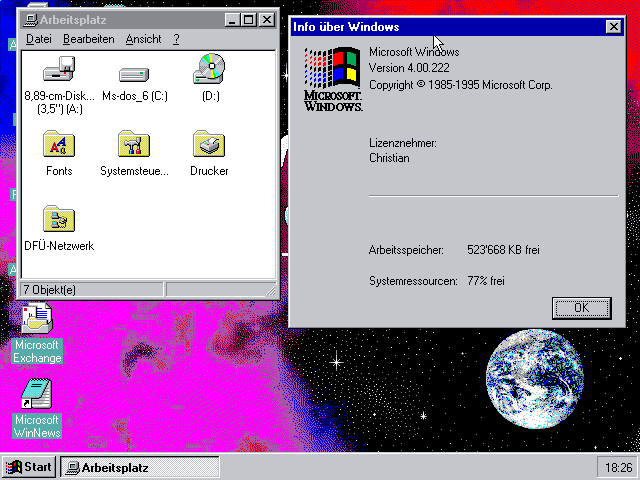This screenshot has width=640, height=480.
Task: Select the Microsoft Exchange desktop icon
Action: coord(37,318)
